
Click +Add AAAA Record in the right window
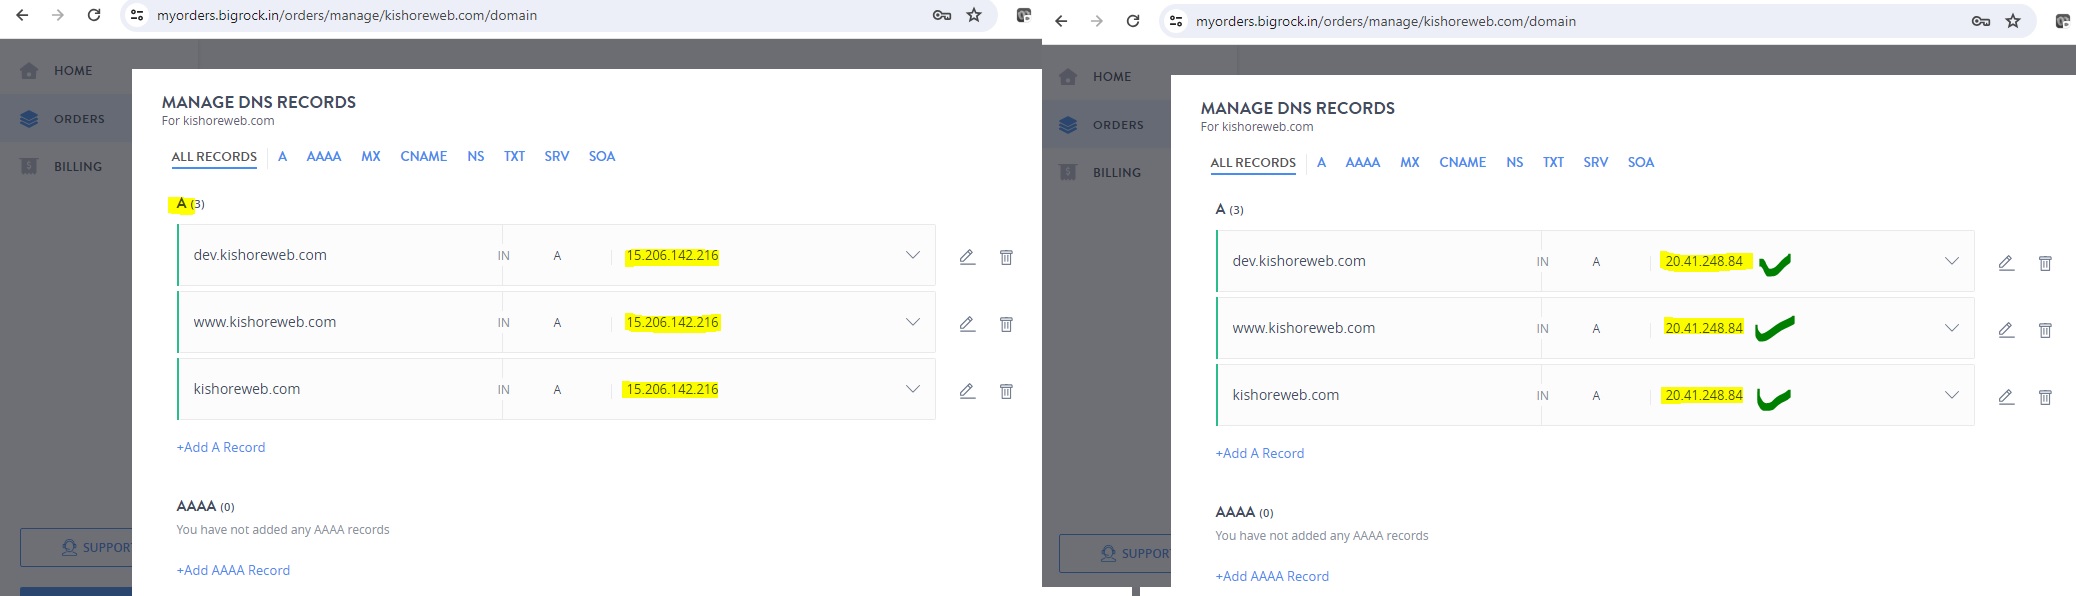pyautogui.click(x=1272, y=576)
